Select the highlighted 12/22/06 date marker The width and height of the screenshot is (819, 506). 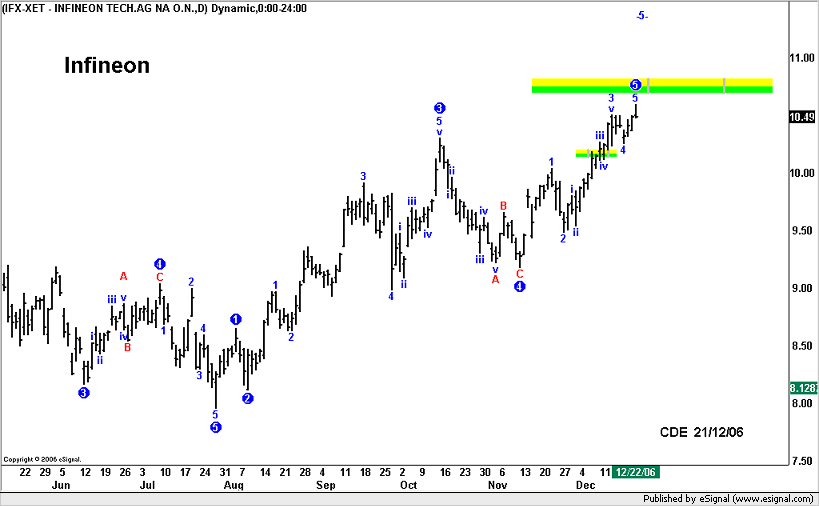click(x=635, y=471)
